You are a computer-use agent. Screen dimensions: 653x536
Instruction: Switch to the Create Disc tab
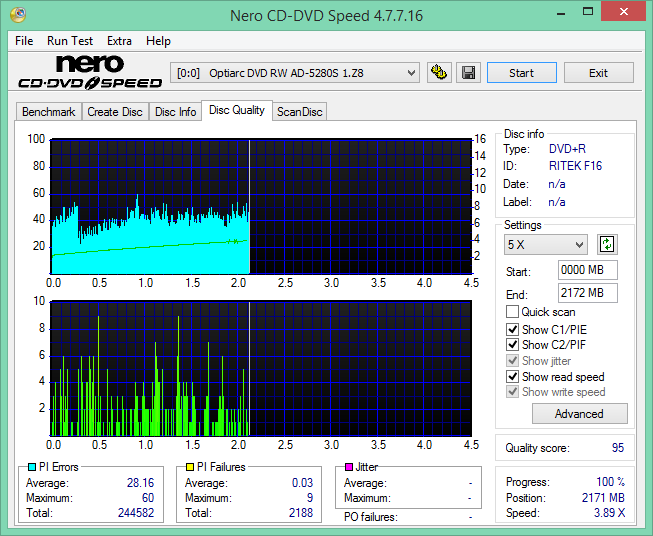[115, 112]
